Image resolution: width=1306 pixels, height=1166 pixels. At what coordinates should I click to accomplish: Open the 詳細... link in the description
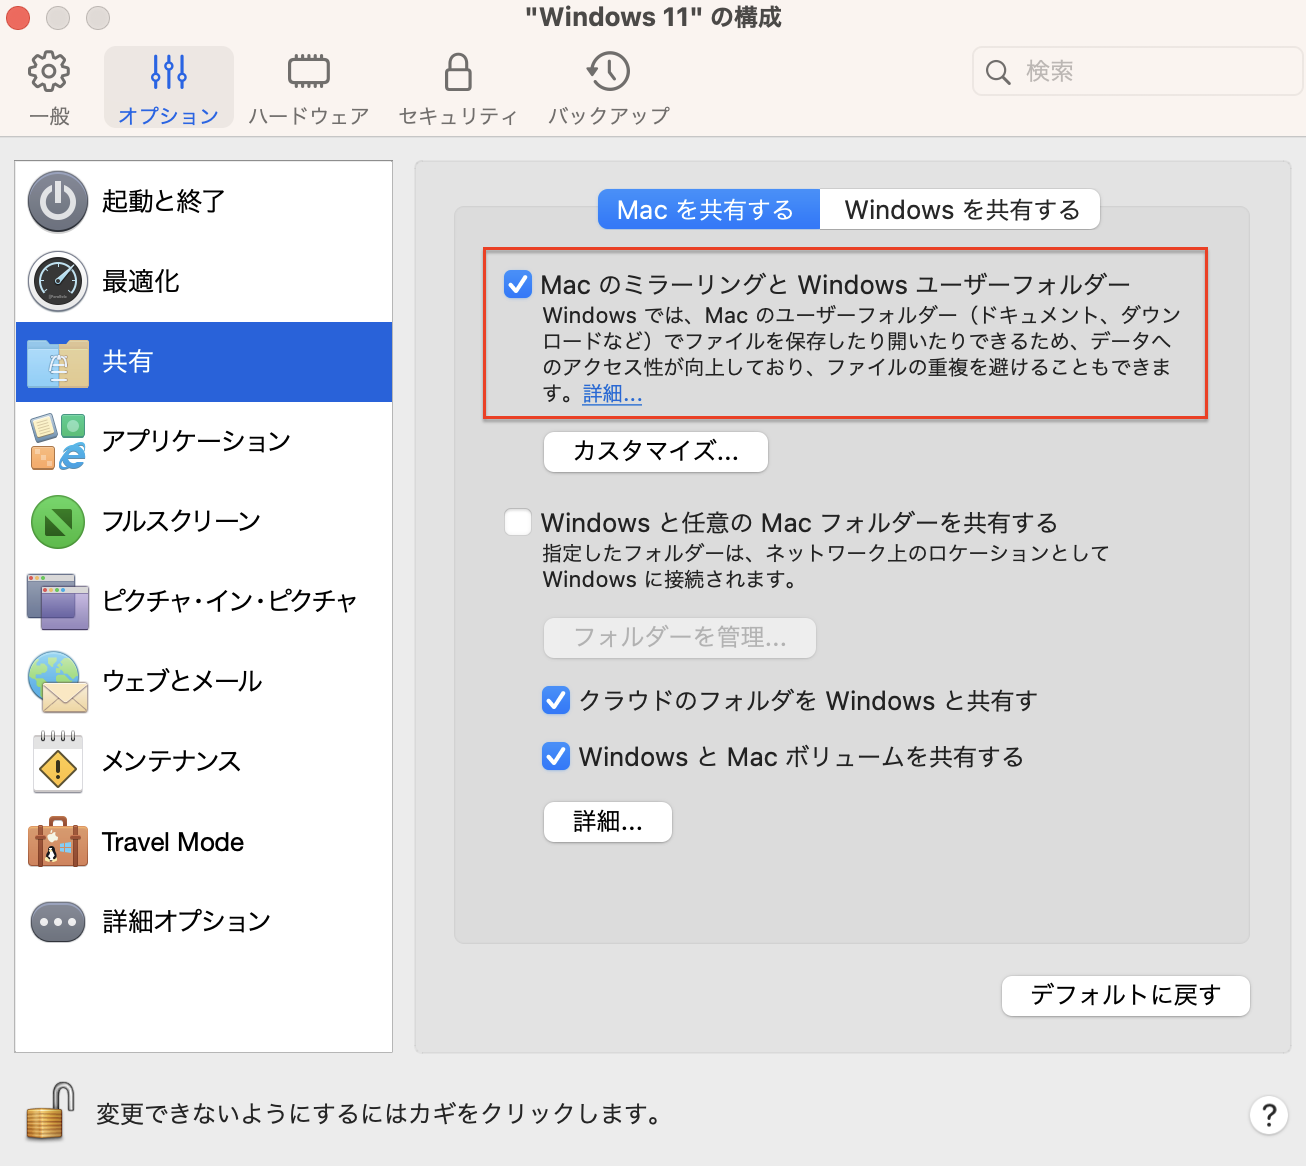point(612,394)
